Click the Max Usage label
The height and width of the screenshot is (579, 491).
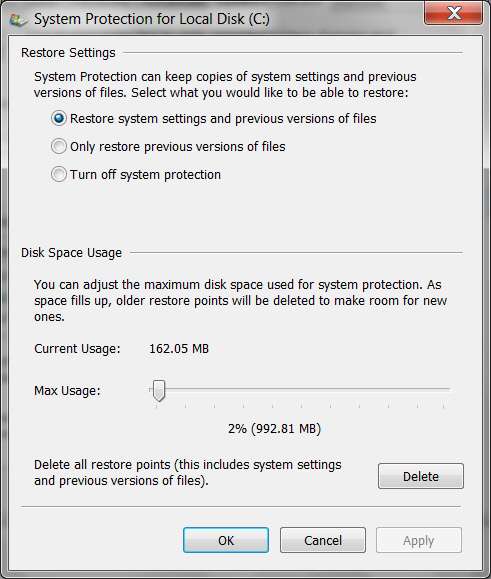point(67,391)
